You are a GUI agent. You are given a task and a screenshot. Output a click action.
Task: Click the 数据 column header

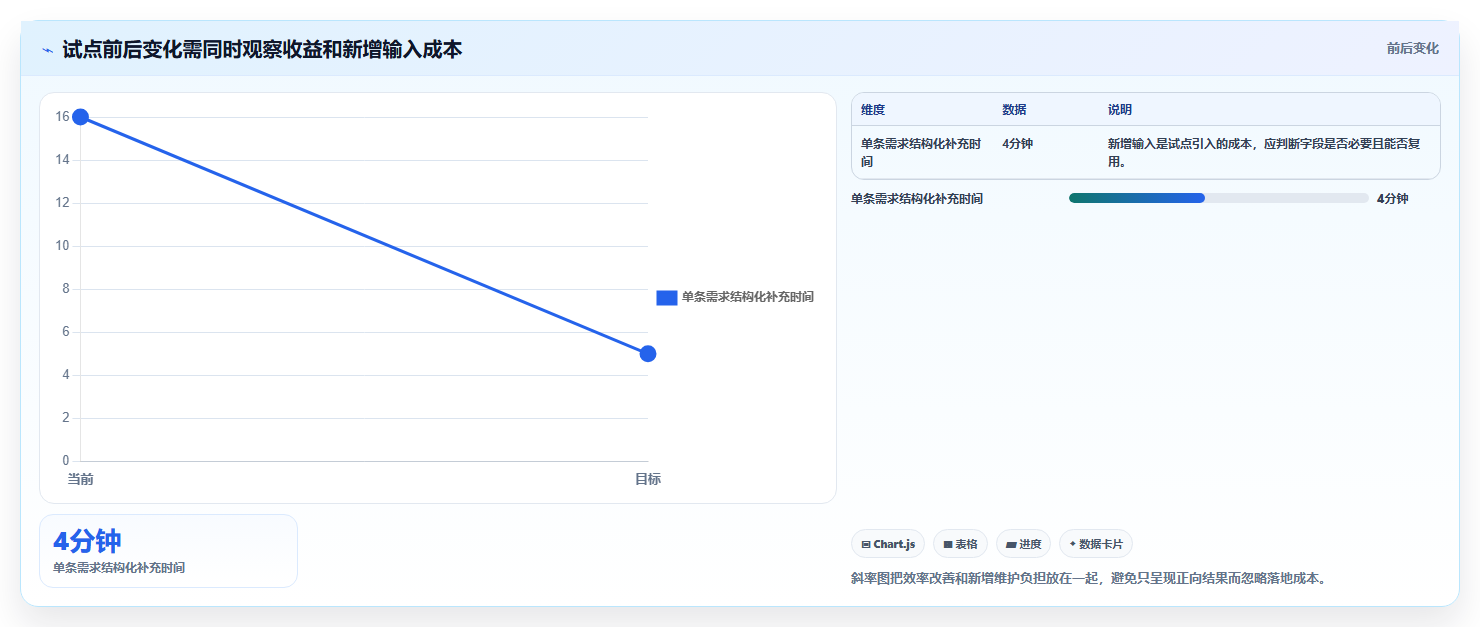[1014, 110]
